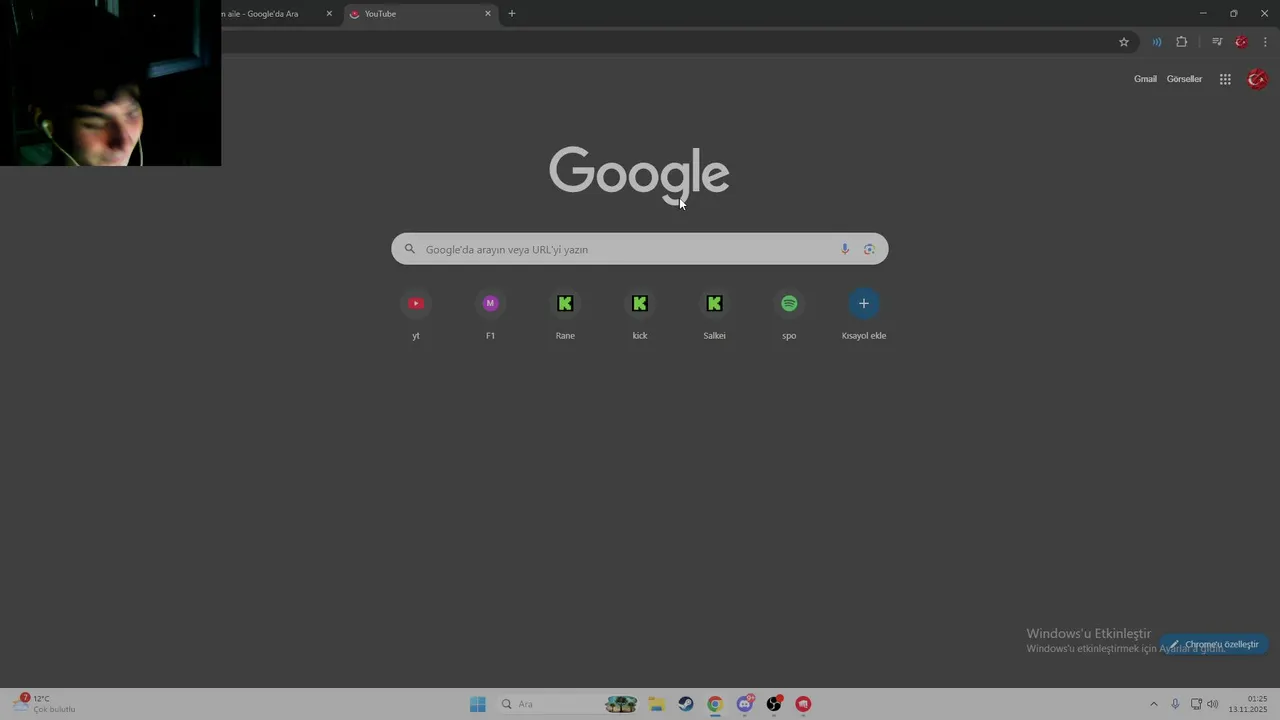Open the Chrome profile avatar in the toolbar

click(1241, 42)
